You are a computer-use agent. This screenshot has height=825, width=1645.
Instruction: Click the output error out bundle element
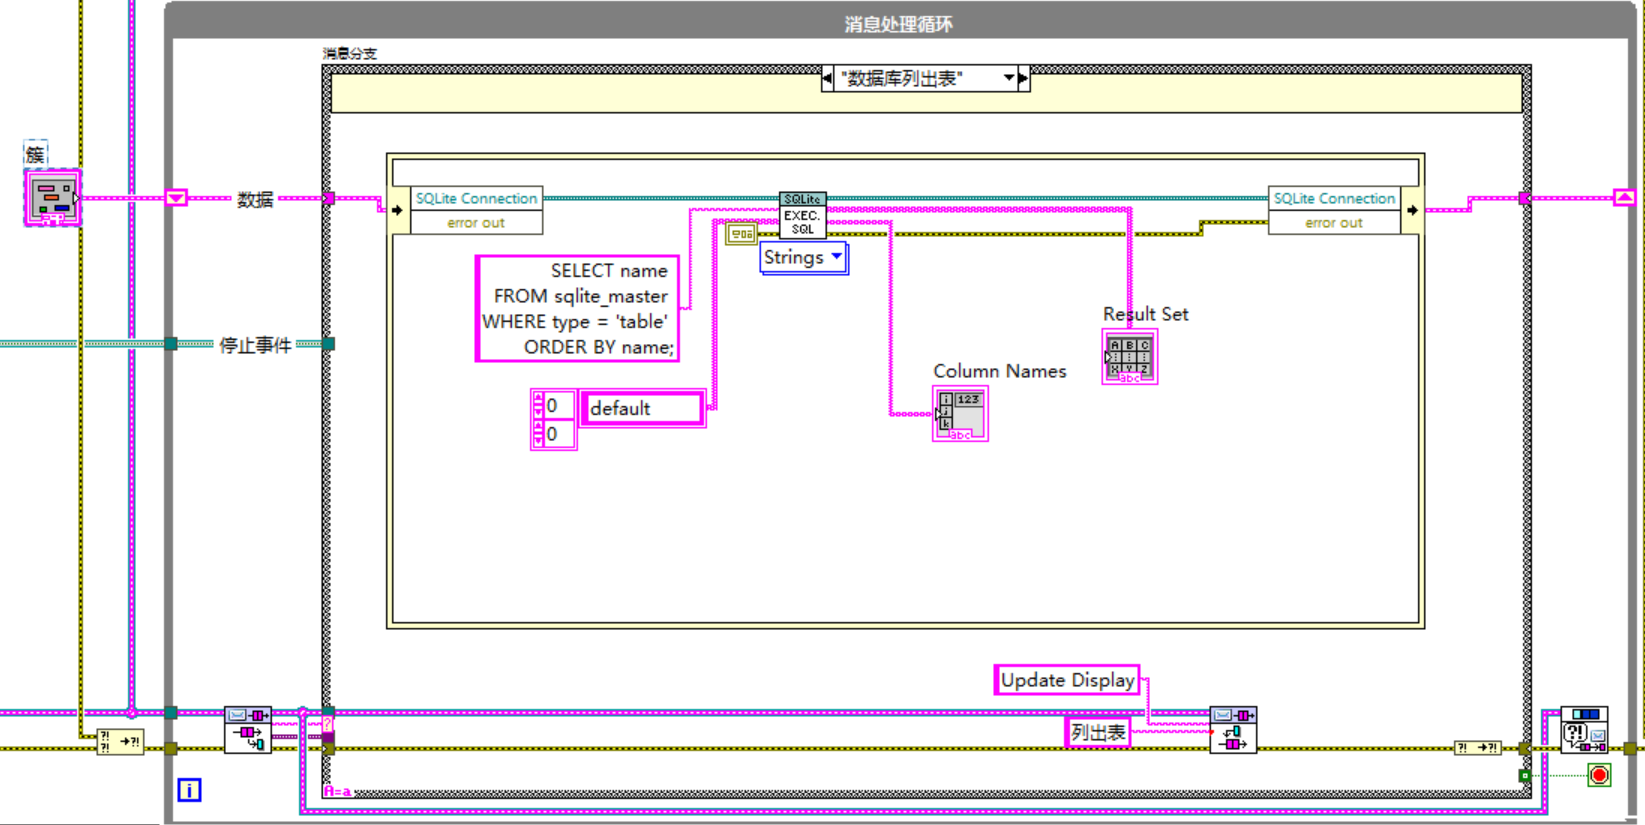coord(1334,223)
